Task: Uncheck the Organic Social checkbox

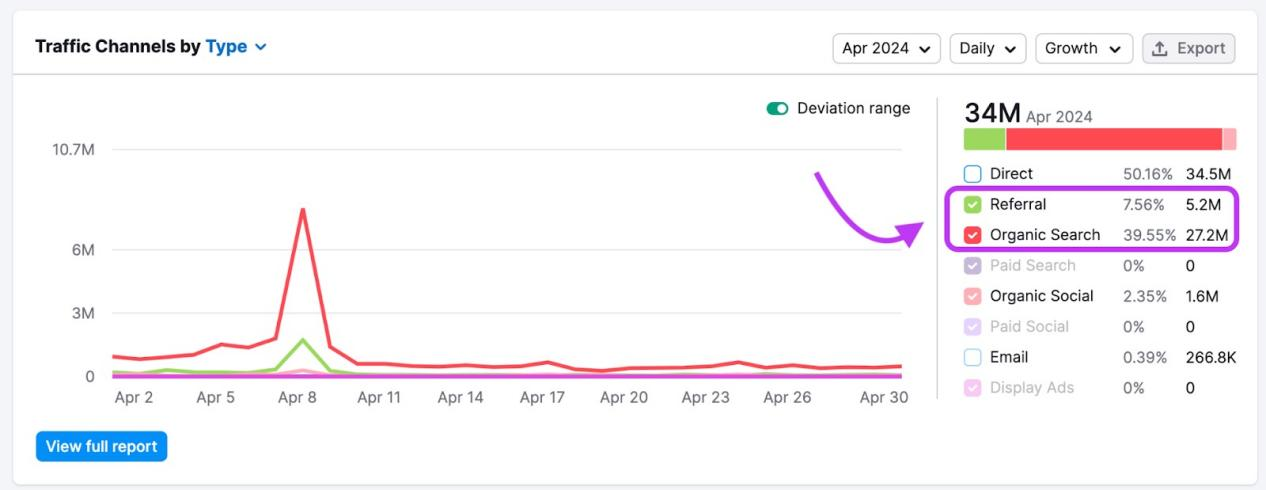Action: 973,296
